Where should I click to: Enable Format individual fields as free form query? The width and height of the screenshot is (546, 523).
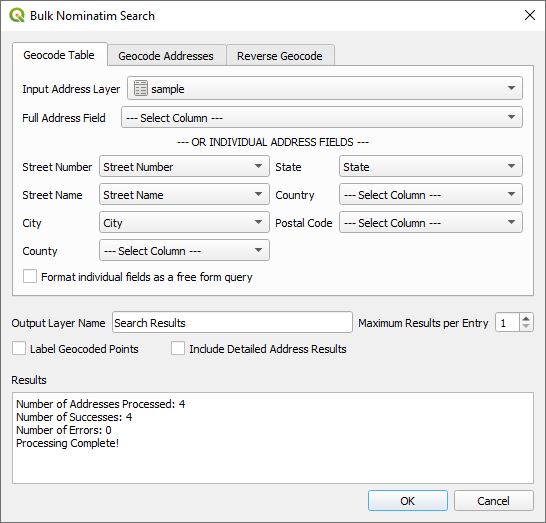point(30,276)
